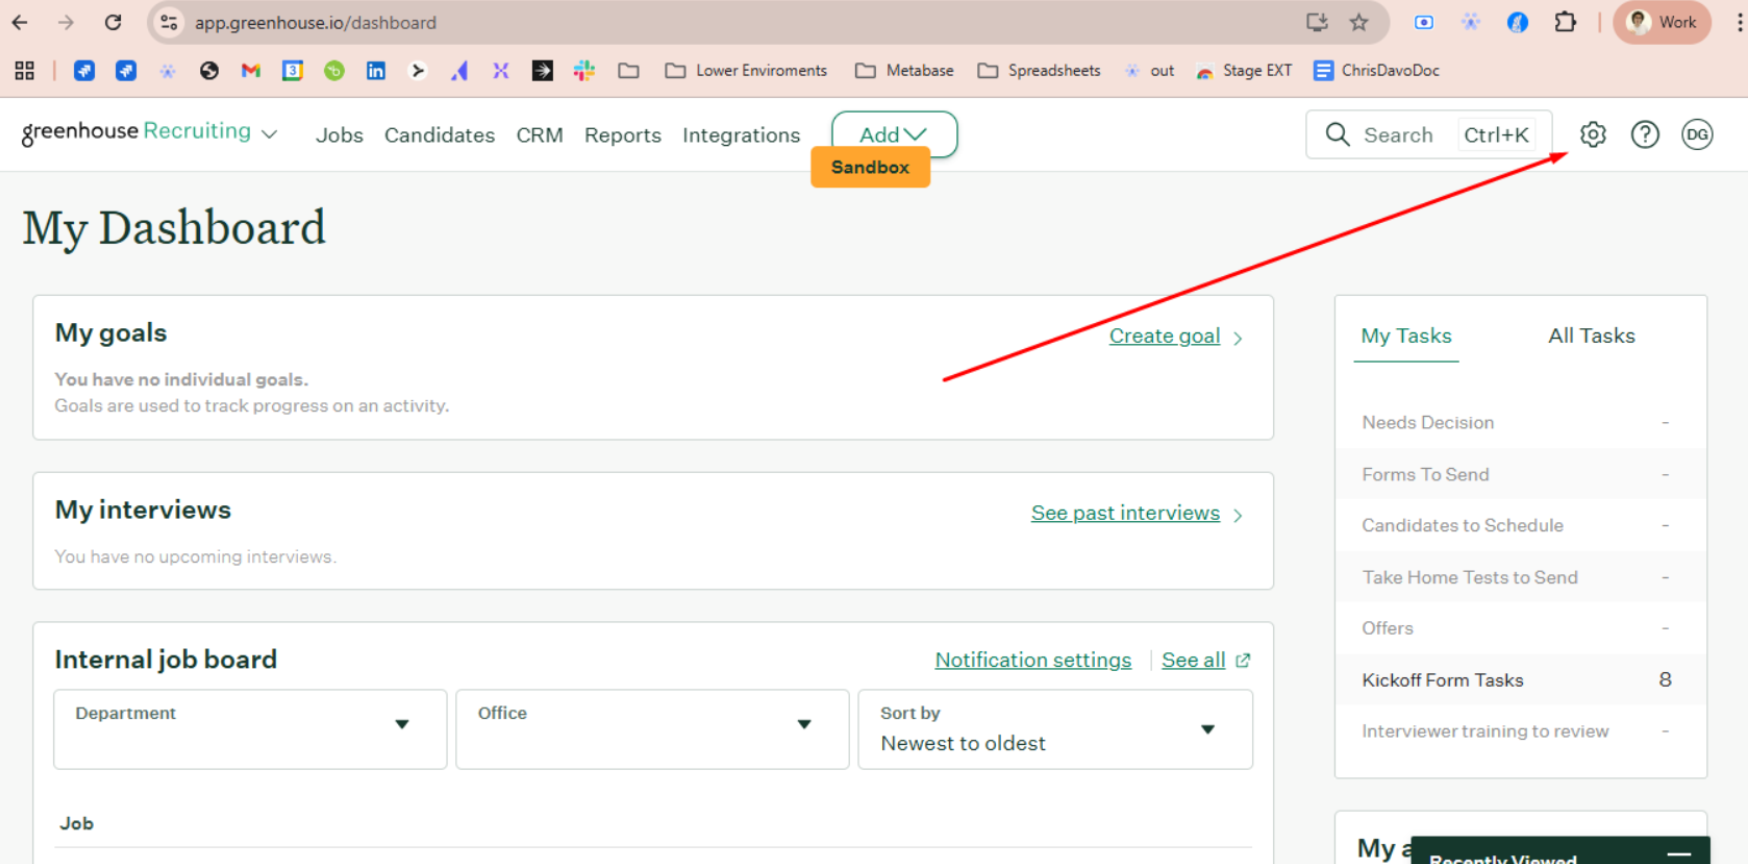Click the green circle bookmark icon
1748x864 pixels.
click(334, 70)
